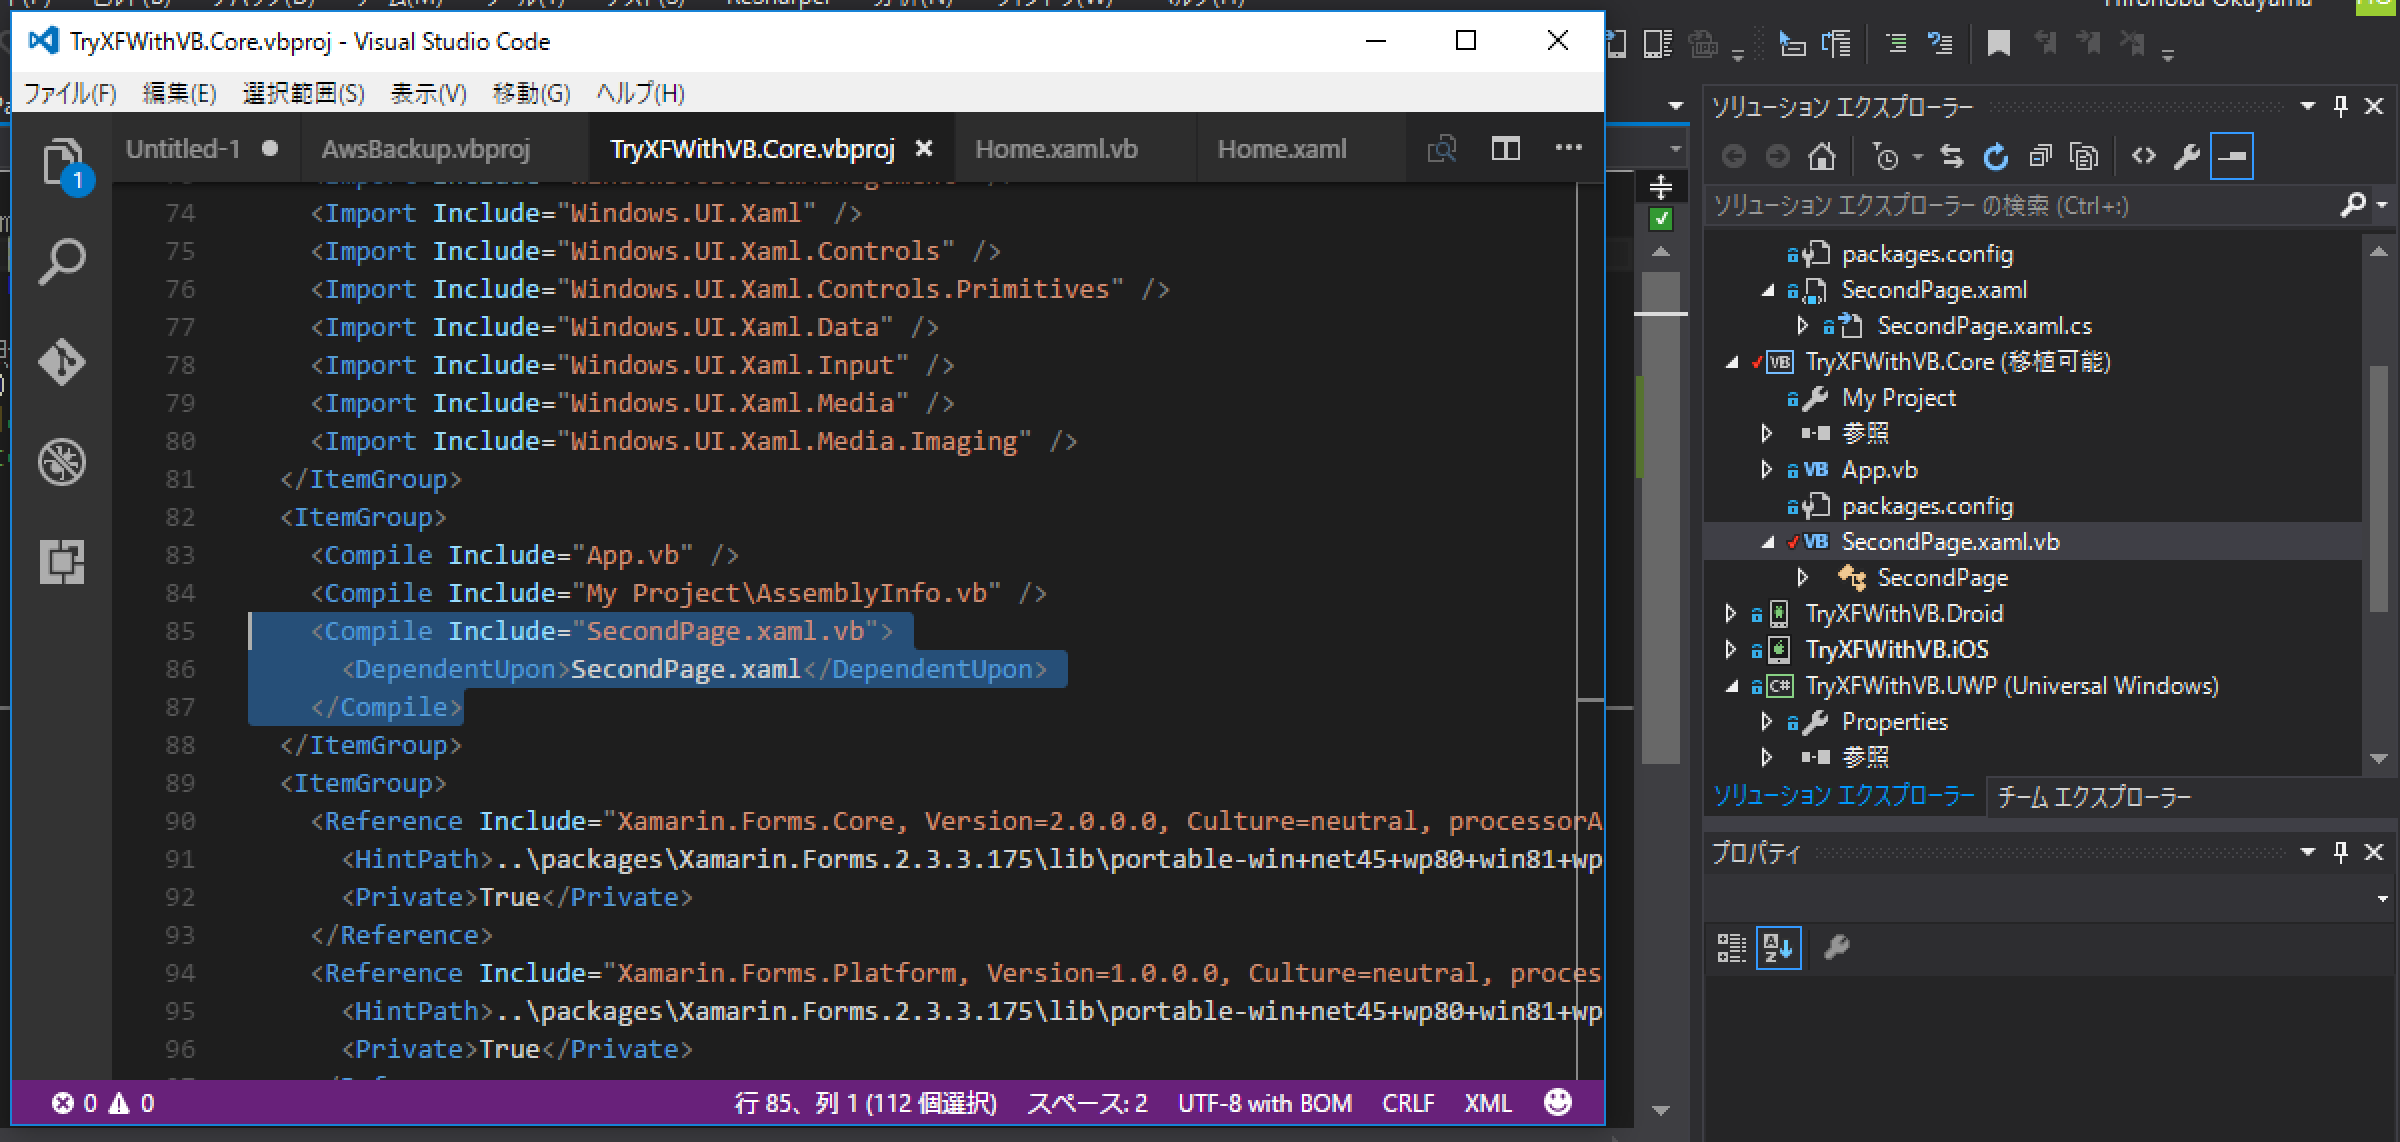
Task: Expand the SecondPage.xaml.cs node
Action: pyautogui.click(x=1803, y=326)
